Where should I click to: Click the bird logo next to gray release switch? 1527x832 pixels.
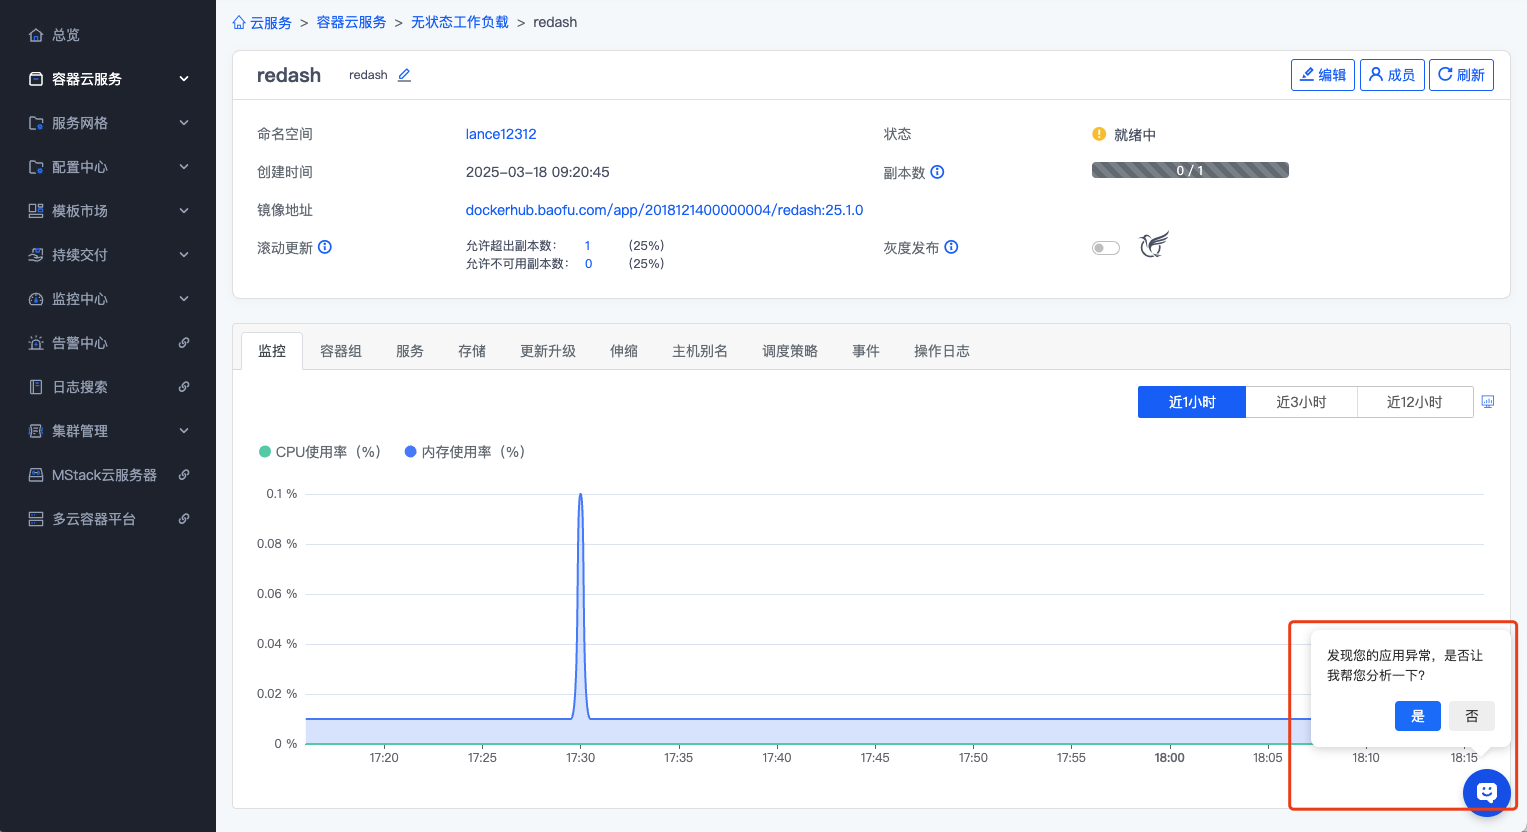click(1154, 244)
